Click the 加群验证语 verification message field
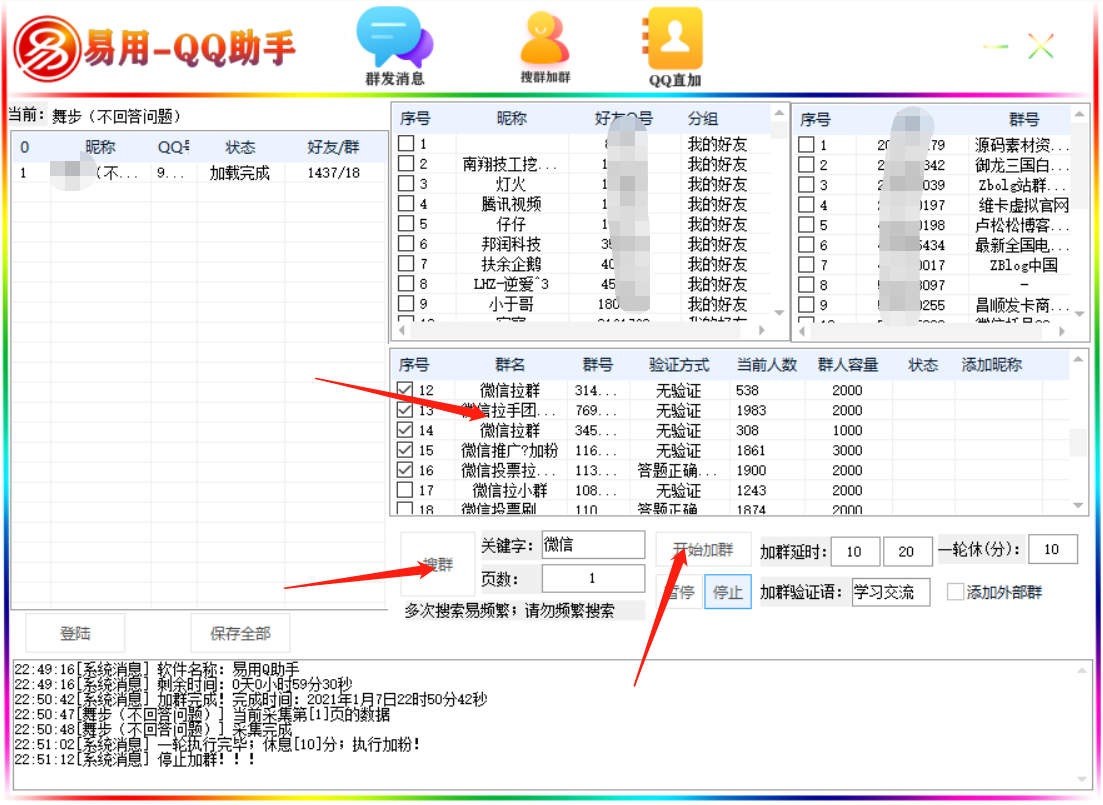The image size is (1103, 805). [x=891, y=592]
